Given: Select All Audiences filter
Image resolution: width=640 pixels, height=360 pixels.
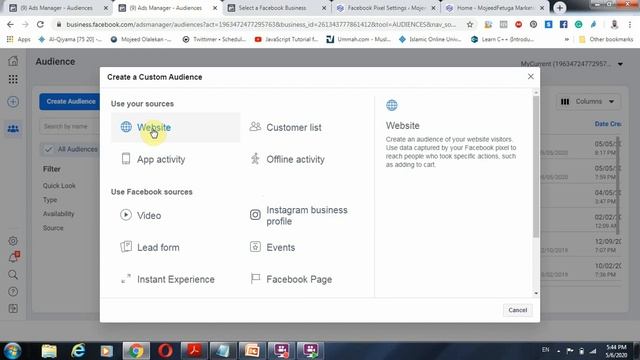Looking at the screenshot, I should (x=70, y=149).
